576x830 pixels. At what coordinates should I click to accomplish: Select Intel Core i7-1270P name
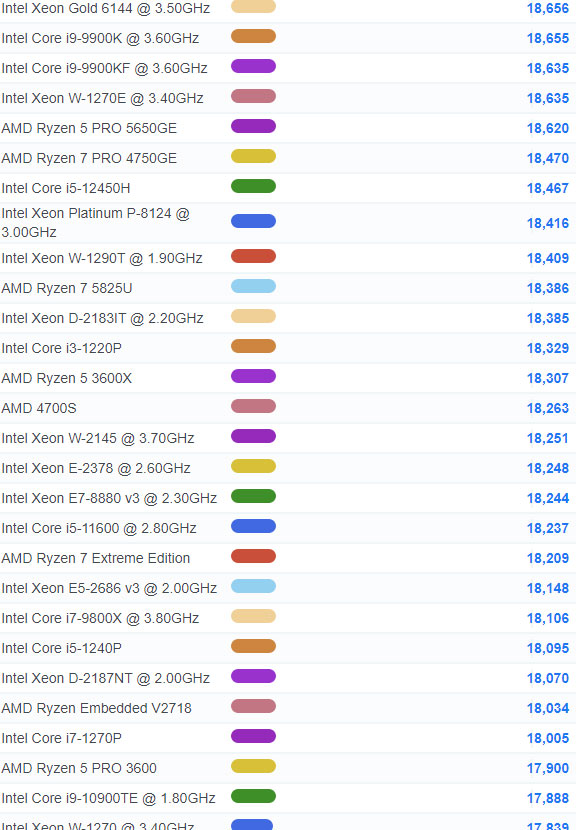pyautogui.click(x=61, y=738)
